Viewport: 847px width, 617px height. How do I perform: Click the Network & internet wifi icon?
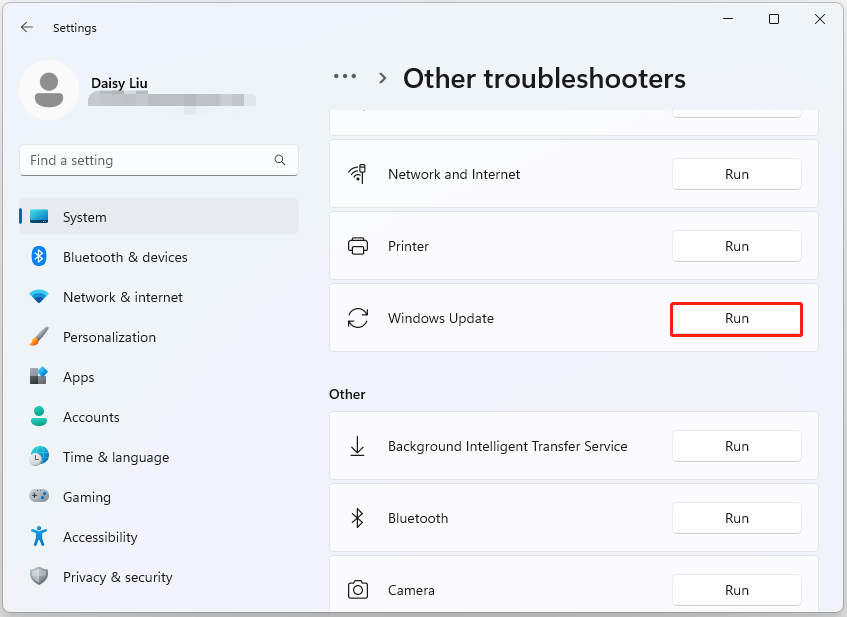point(39,297)
